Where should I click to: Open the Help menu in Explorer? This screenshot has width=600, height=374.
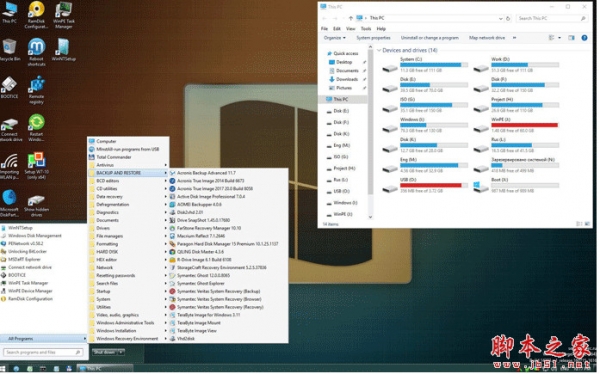[x=382, y=29]
